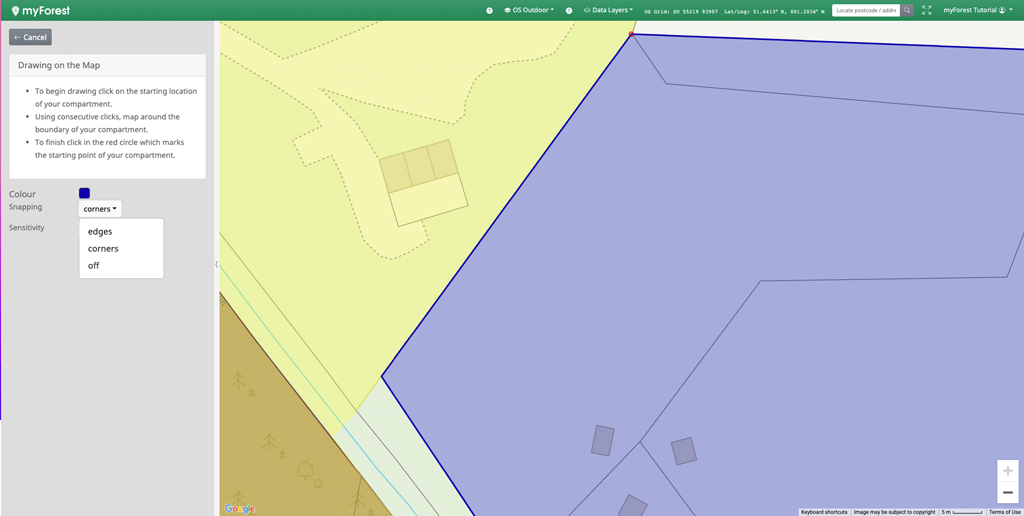The height and width of the screenshot is (516, 1024).
Task: Click the myForest logo
Action: click(x=41, y=10)
